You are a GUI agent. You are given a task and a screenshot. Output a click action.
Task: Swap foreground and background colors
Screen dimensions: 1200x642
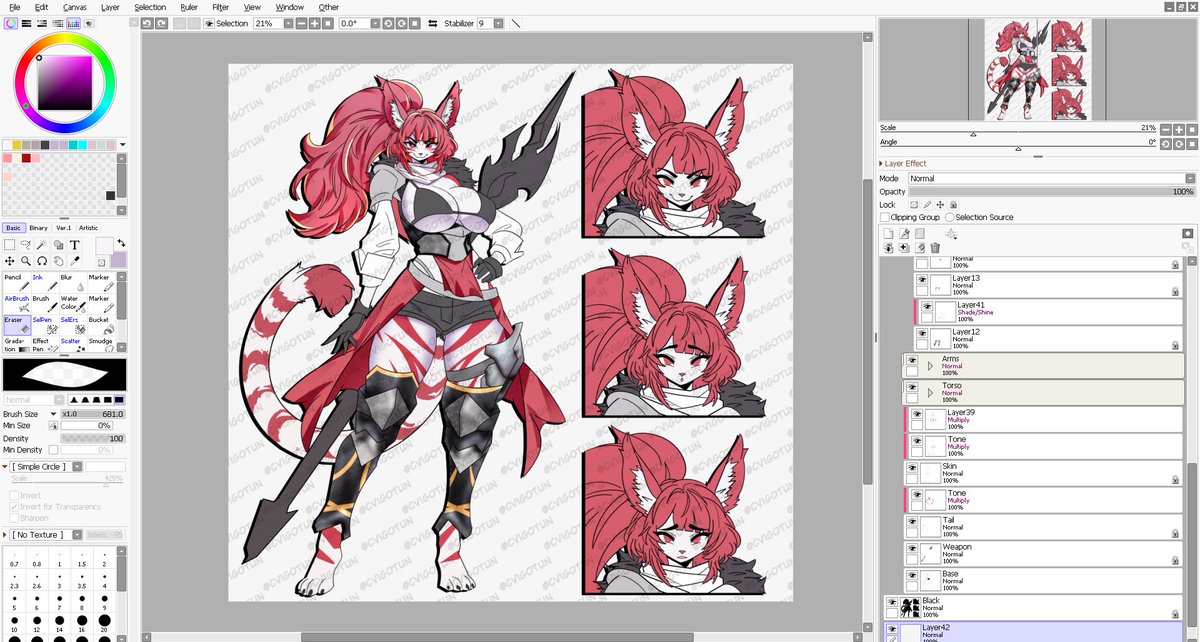(x=121, y=243)
